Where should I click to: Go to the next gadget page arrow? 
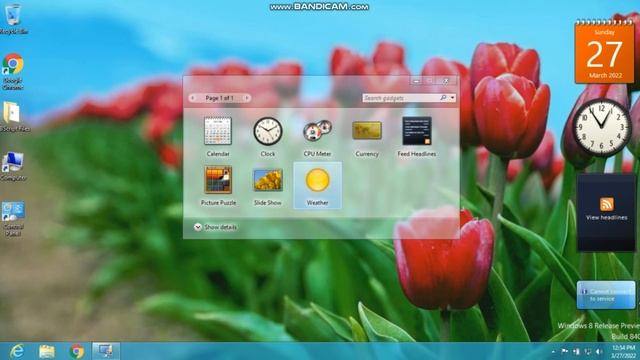coord(247,98)
